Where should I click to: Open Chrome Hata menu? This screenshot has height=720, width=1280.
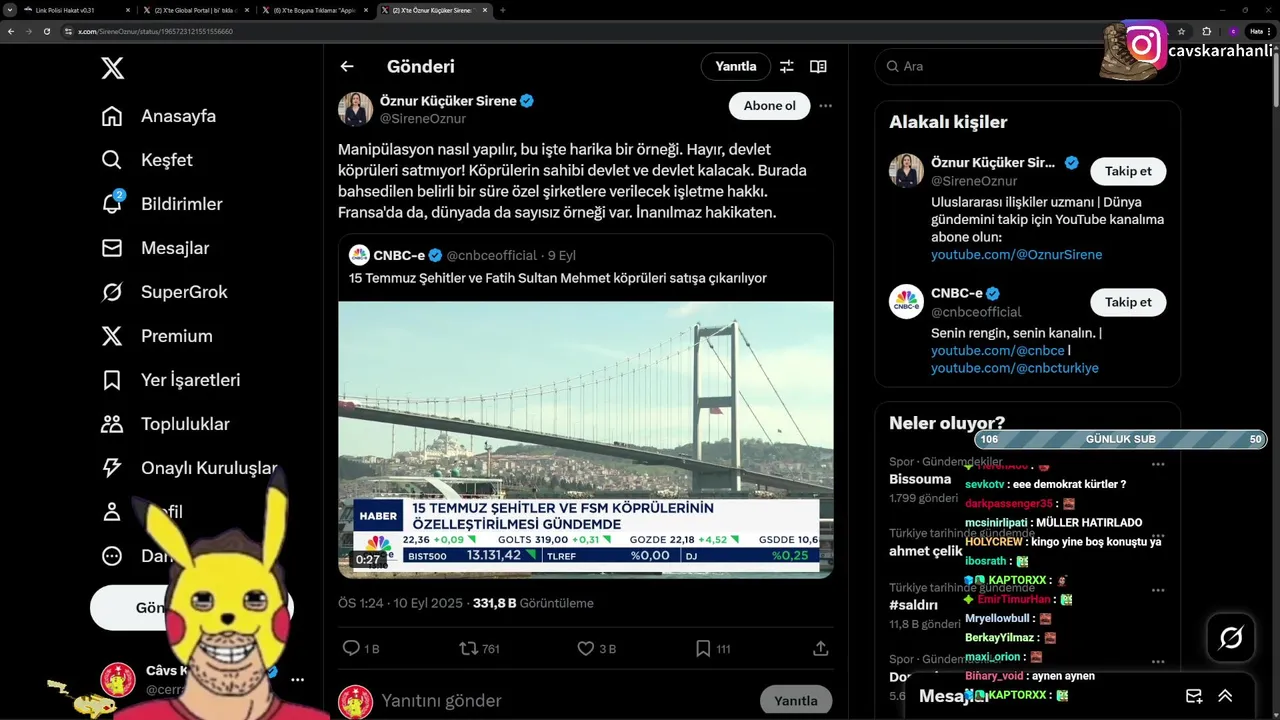[x=1259, y=31]
